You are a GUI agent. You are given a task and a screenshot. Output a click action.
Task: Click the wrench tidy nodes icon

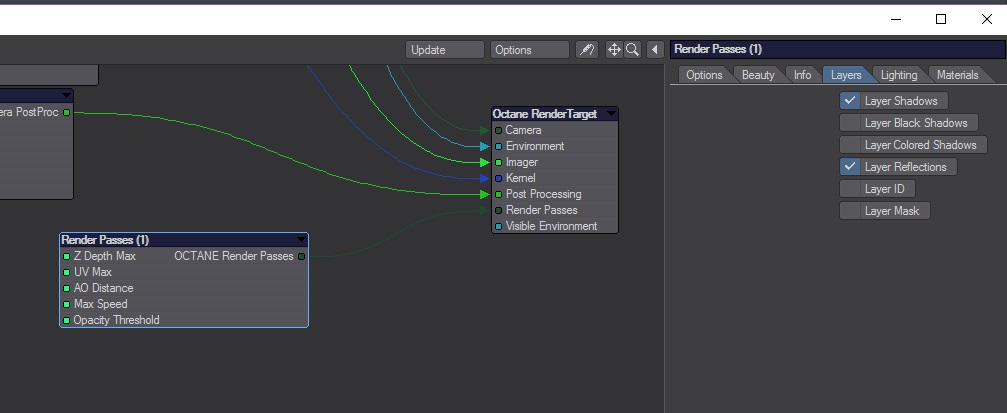[x=587, y=49]
